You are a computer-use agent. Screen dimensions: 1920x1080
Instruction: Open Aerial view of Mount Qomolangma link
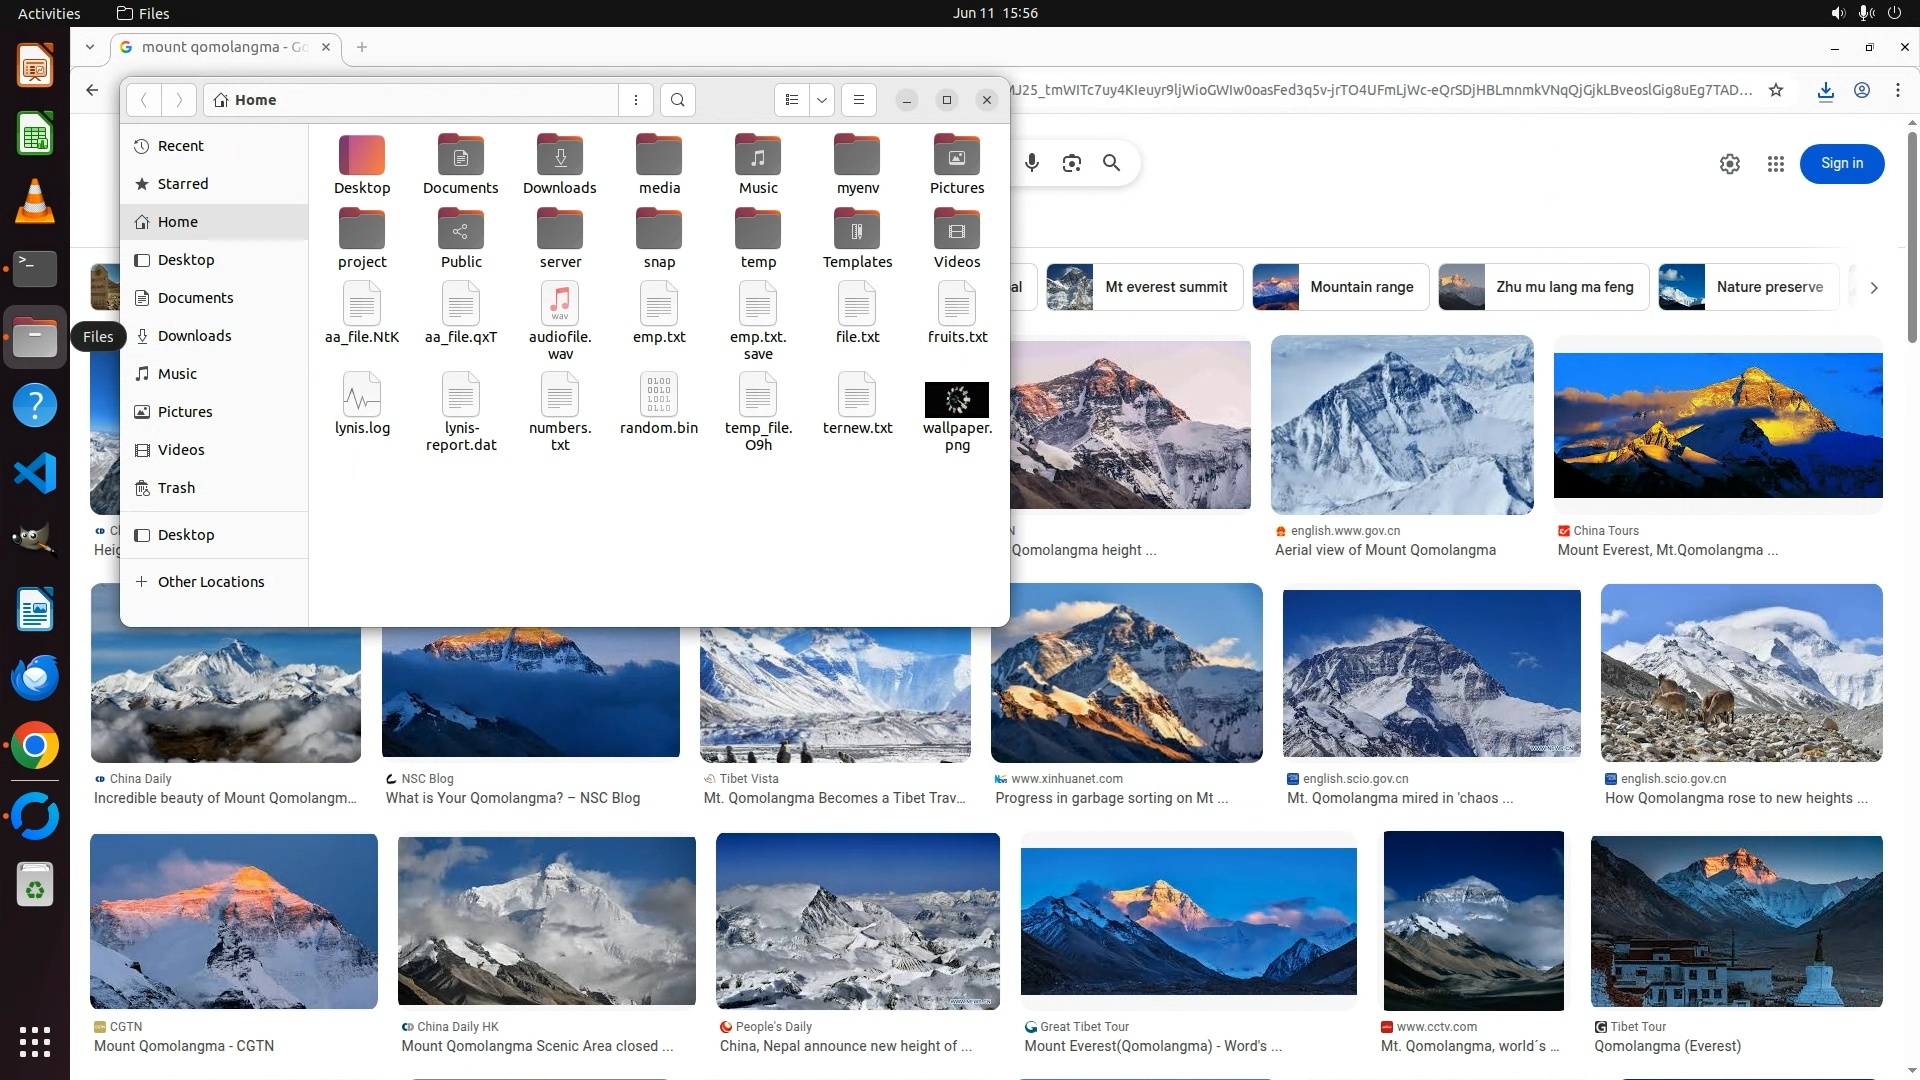coord(1385,550)
